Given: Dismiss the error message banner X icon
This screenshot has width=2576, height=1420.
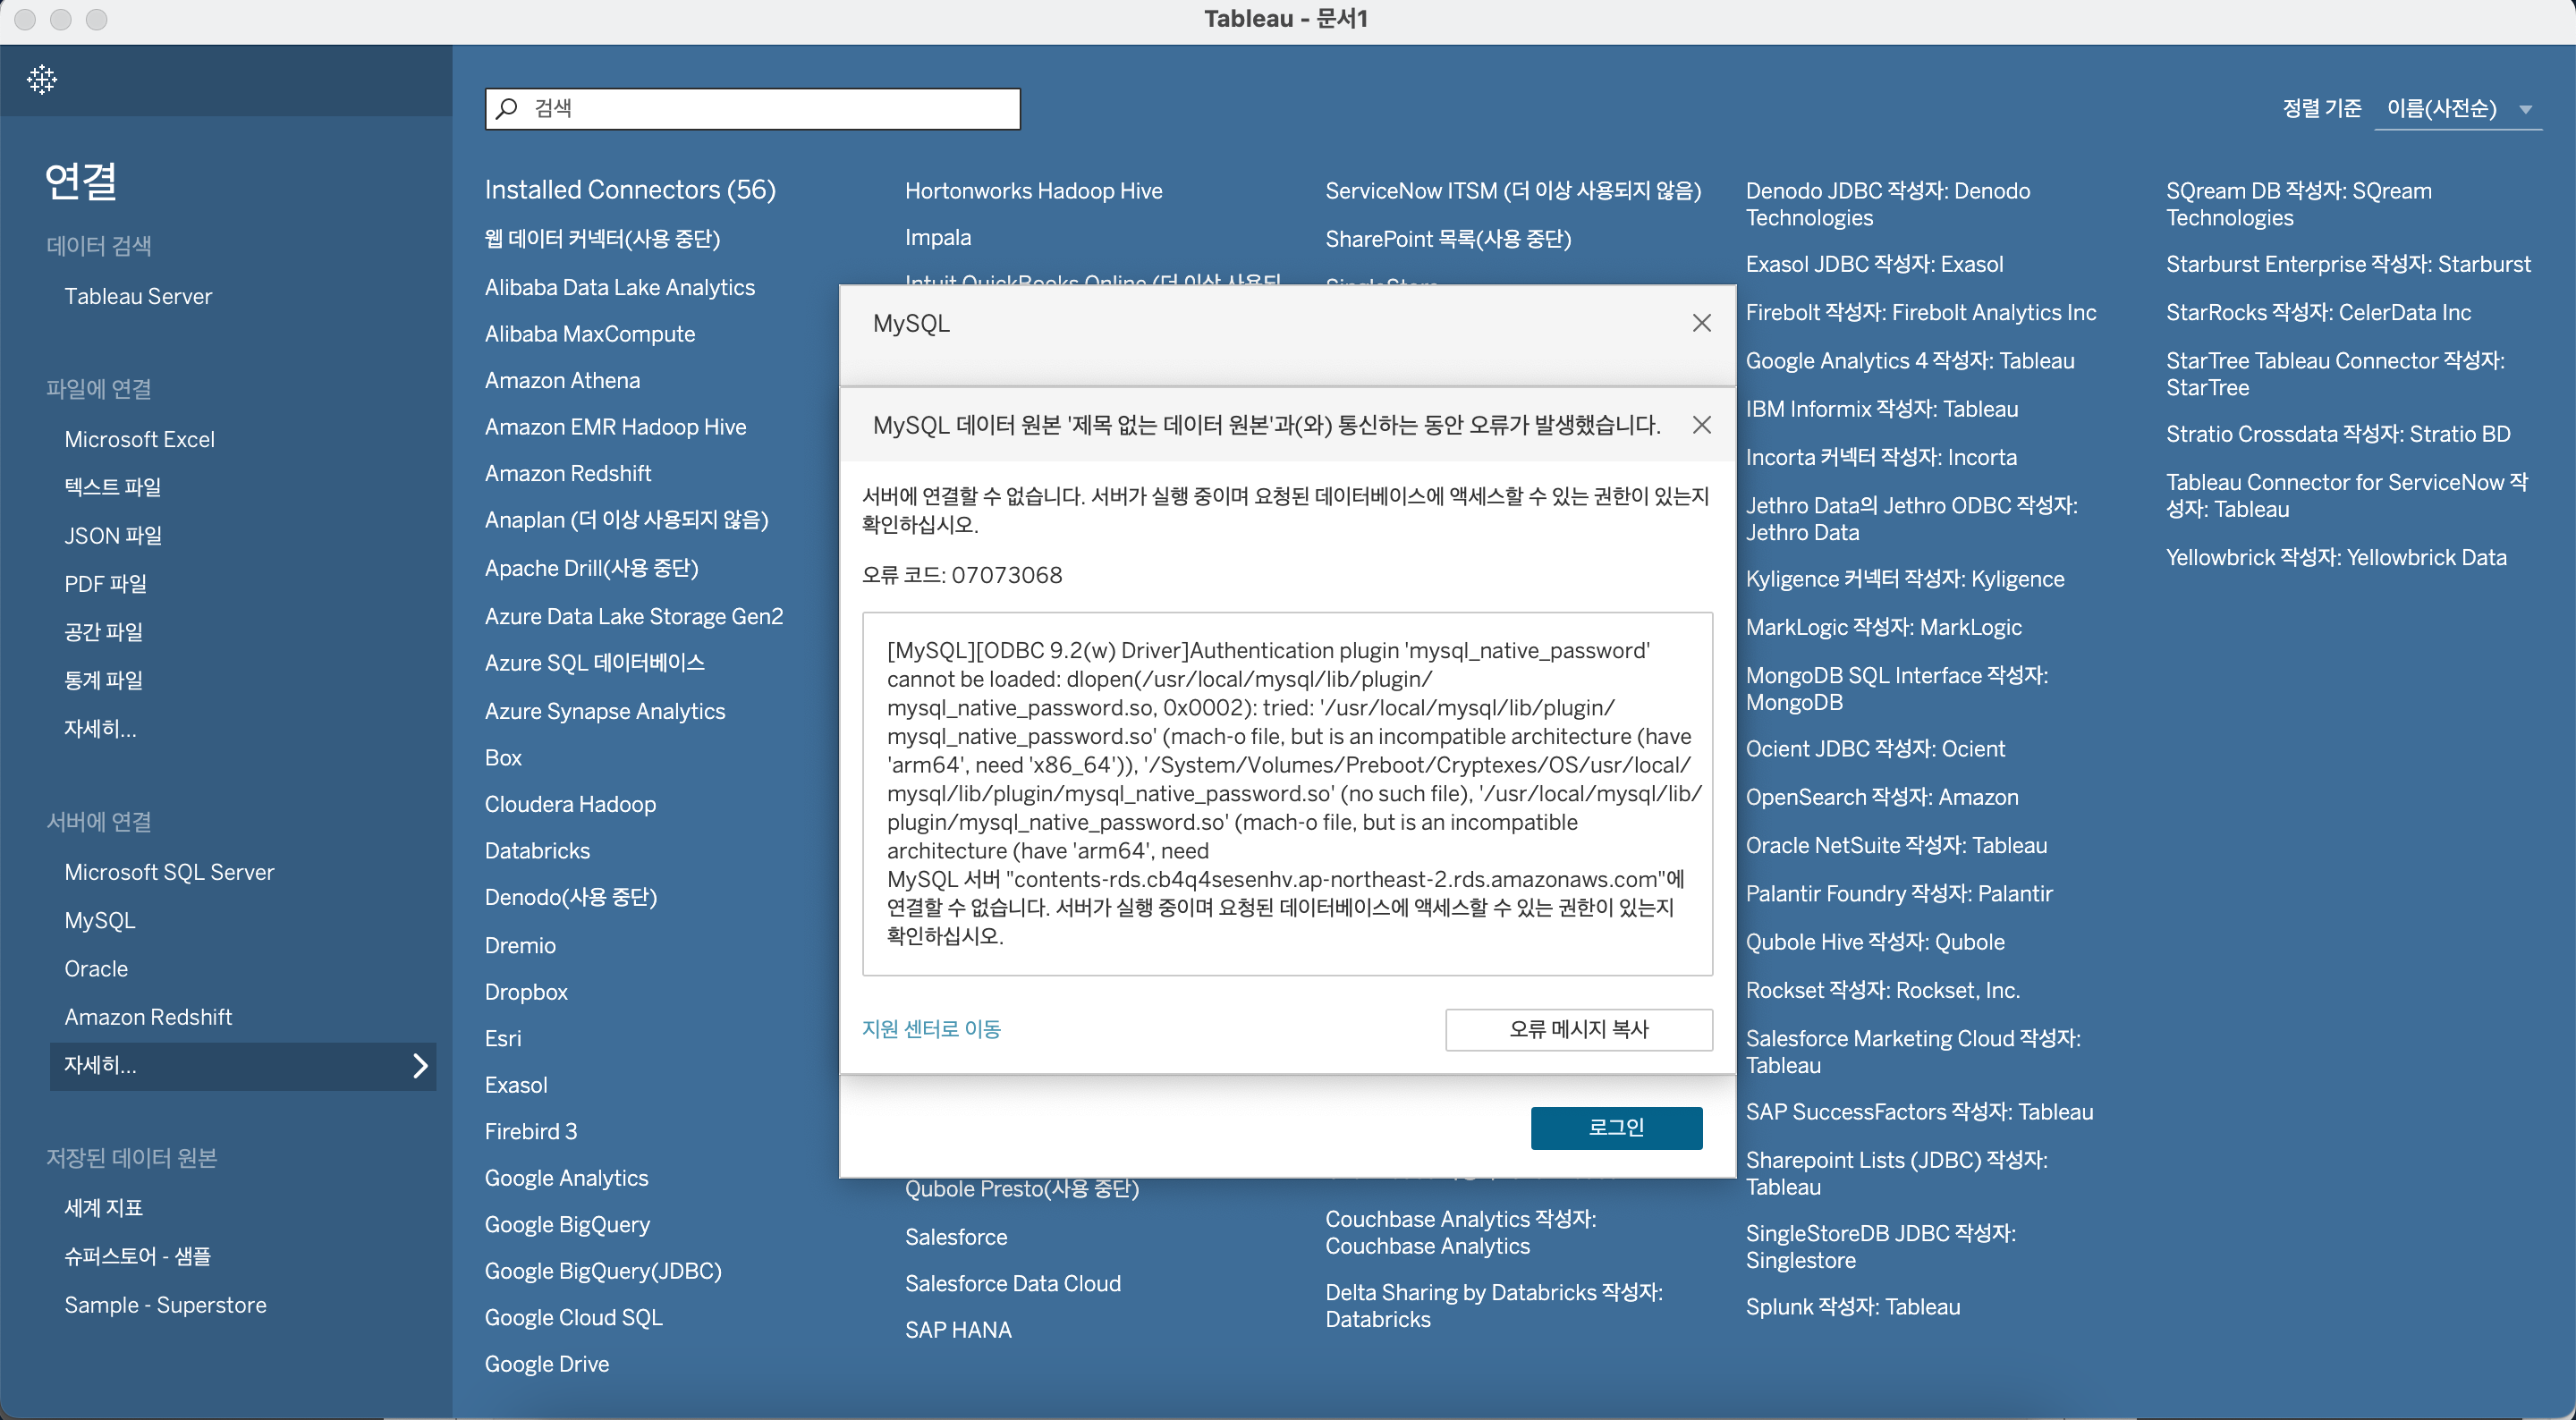Looking at the screenshot, I should (1701, 425).
